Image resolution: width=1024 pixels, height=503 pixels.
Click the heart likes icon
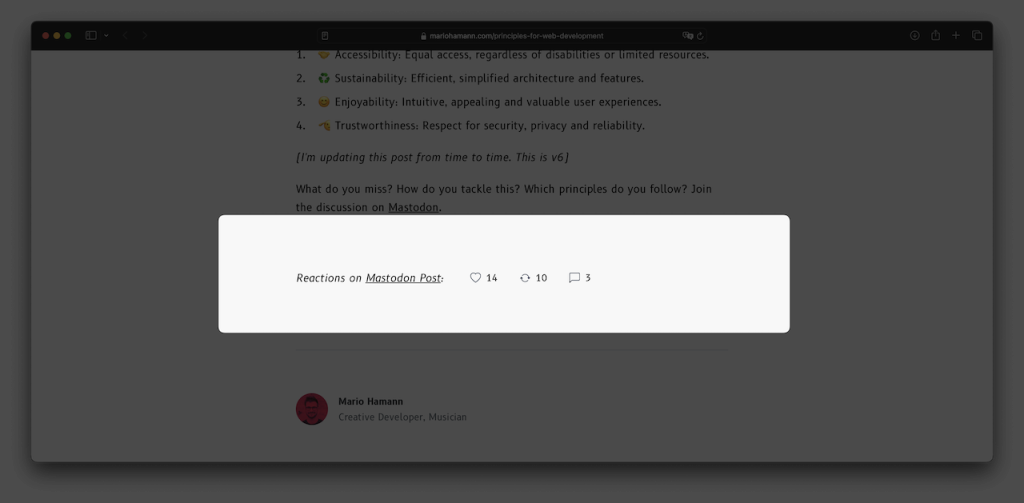click(x=475, y=278)
